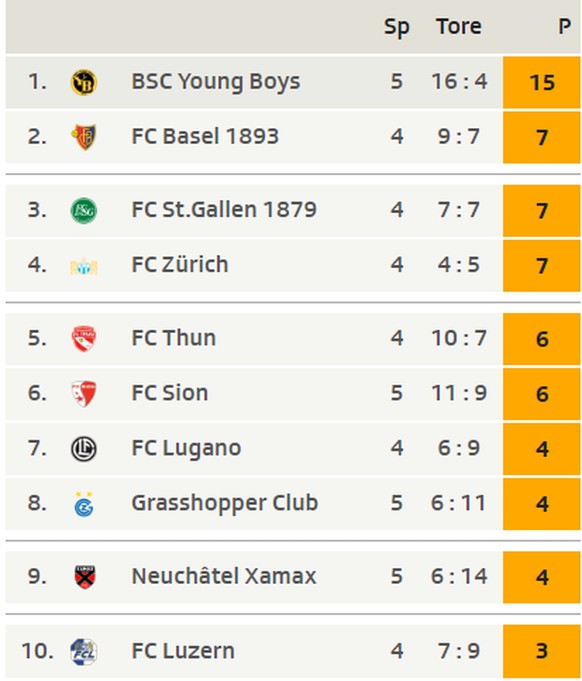Click the FC Sion shield logo
582x681 pixels.
click(x=83, y=393)
